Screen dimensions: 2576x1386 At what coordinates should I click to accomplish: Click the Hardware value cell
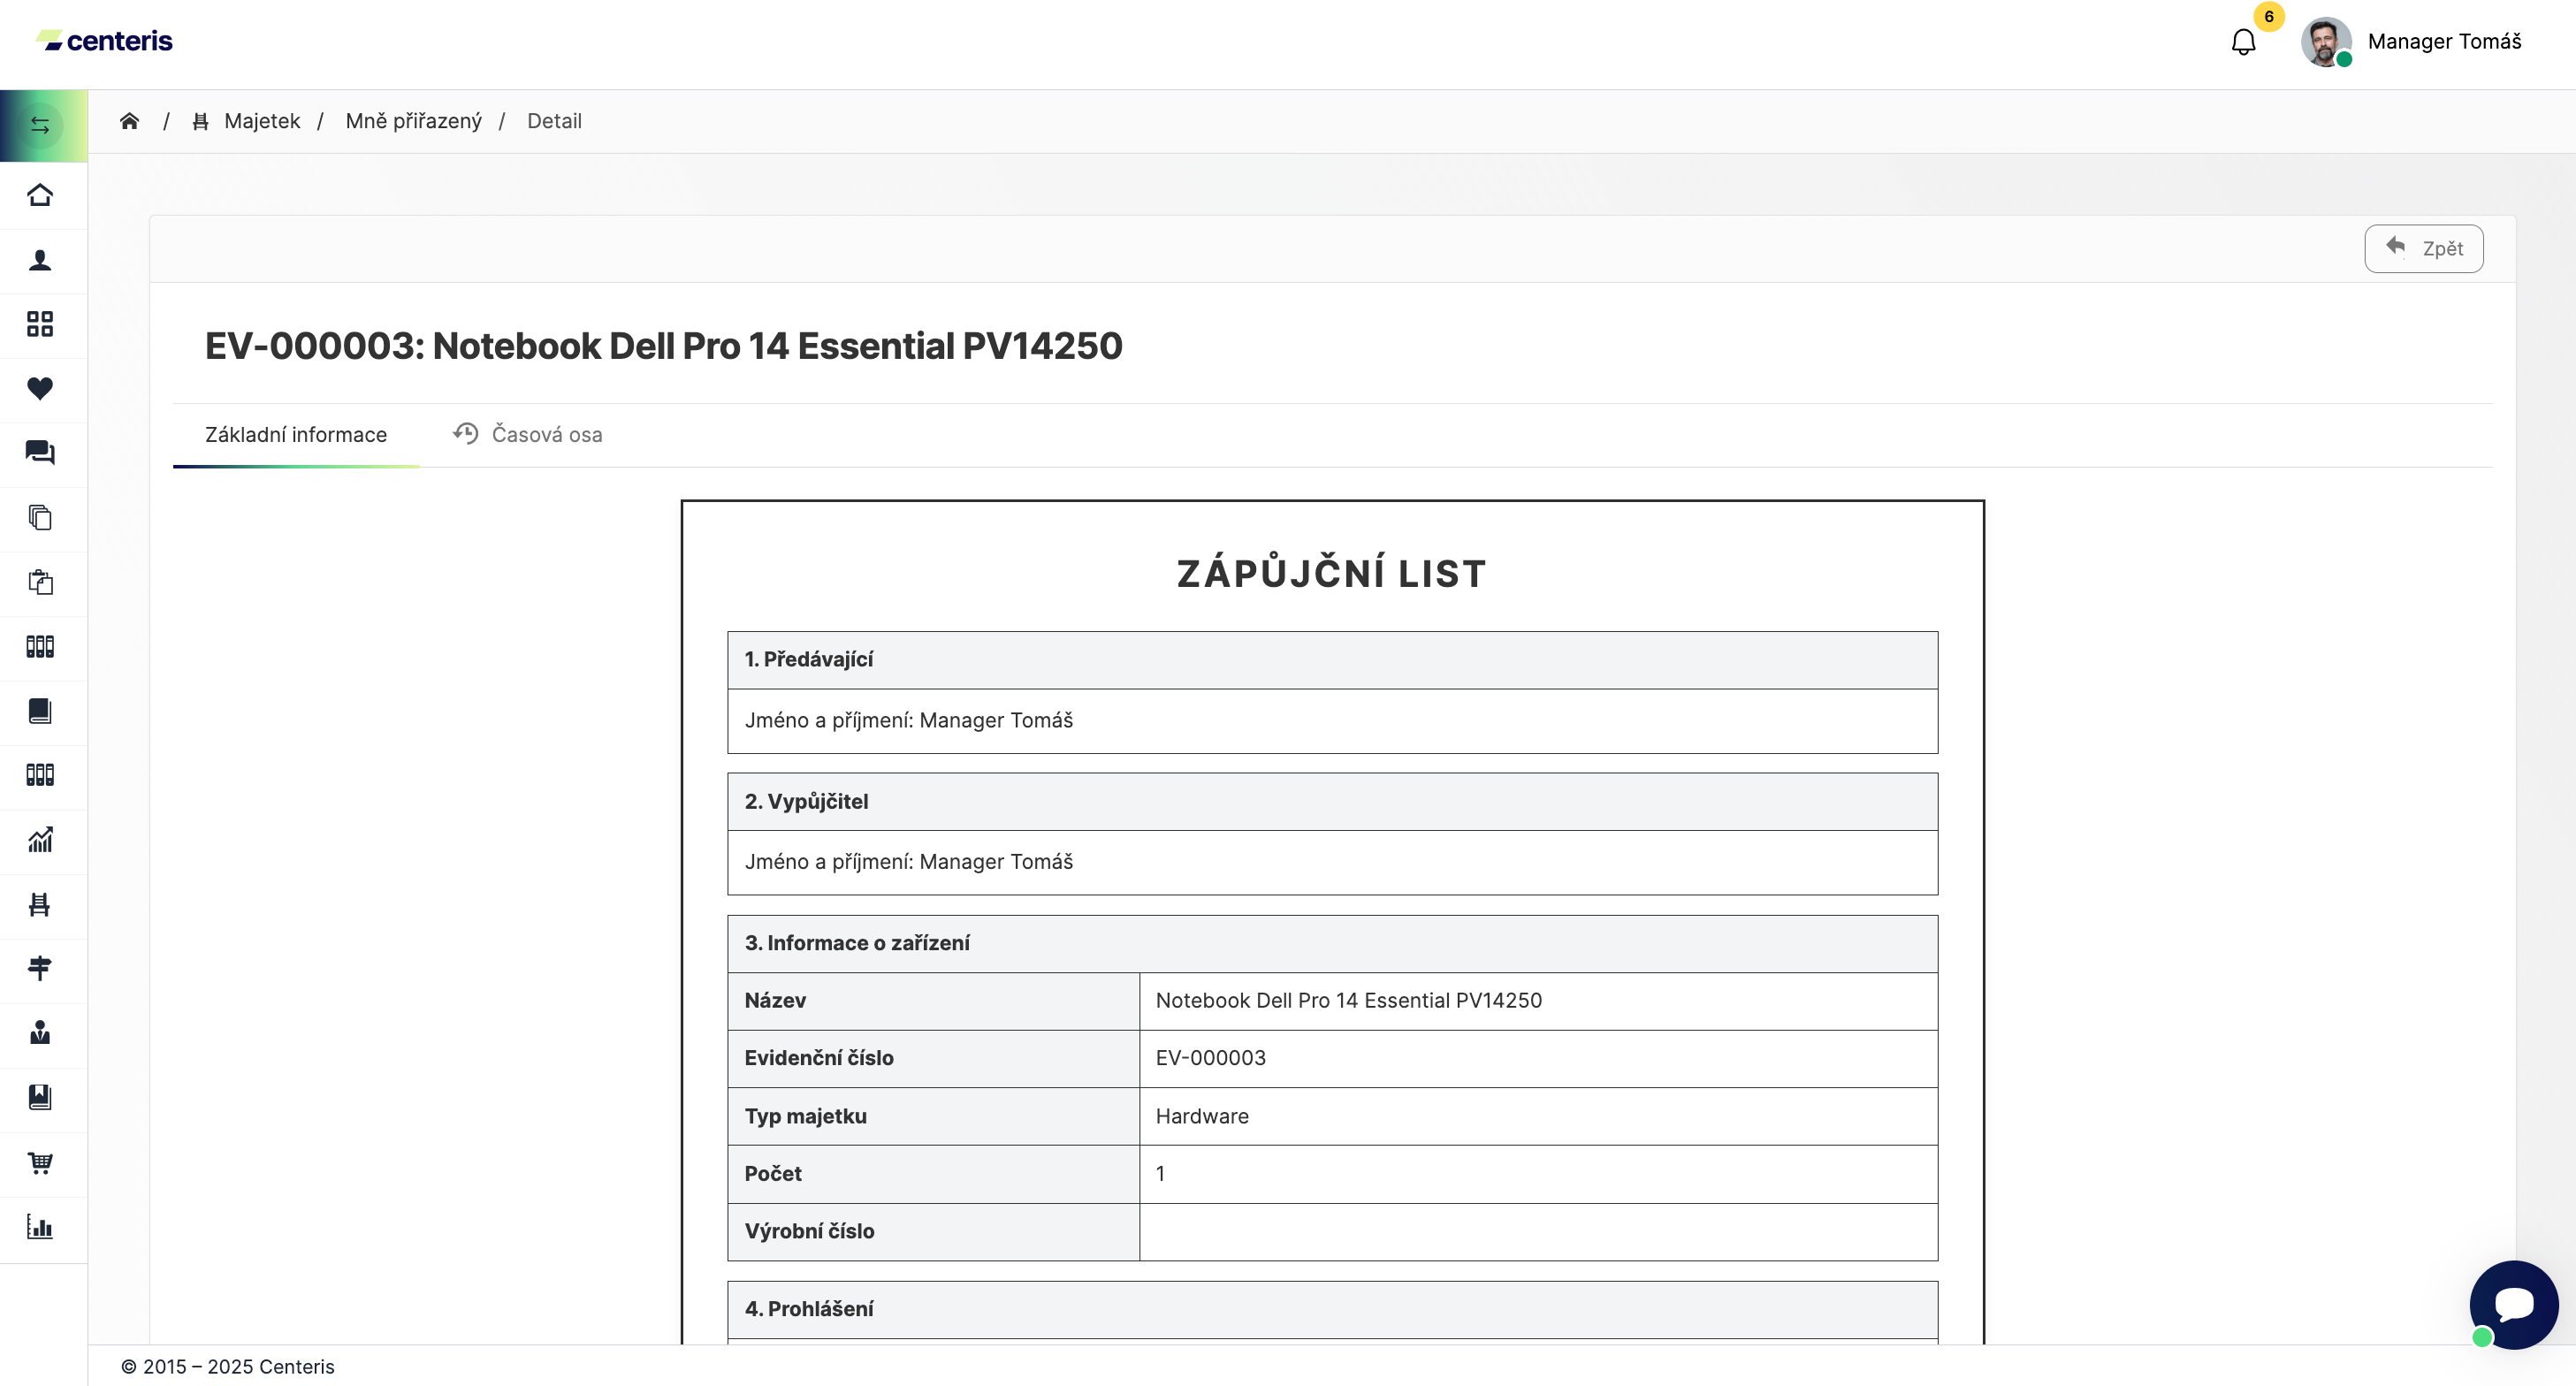coord(1538,1117)
